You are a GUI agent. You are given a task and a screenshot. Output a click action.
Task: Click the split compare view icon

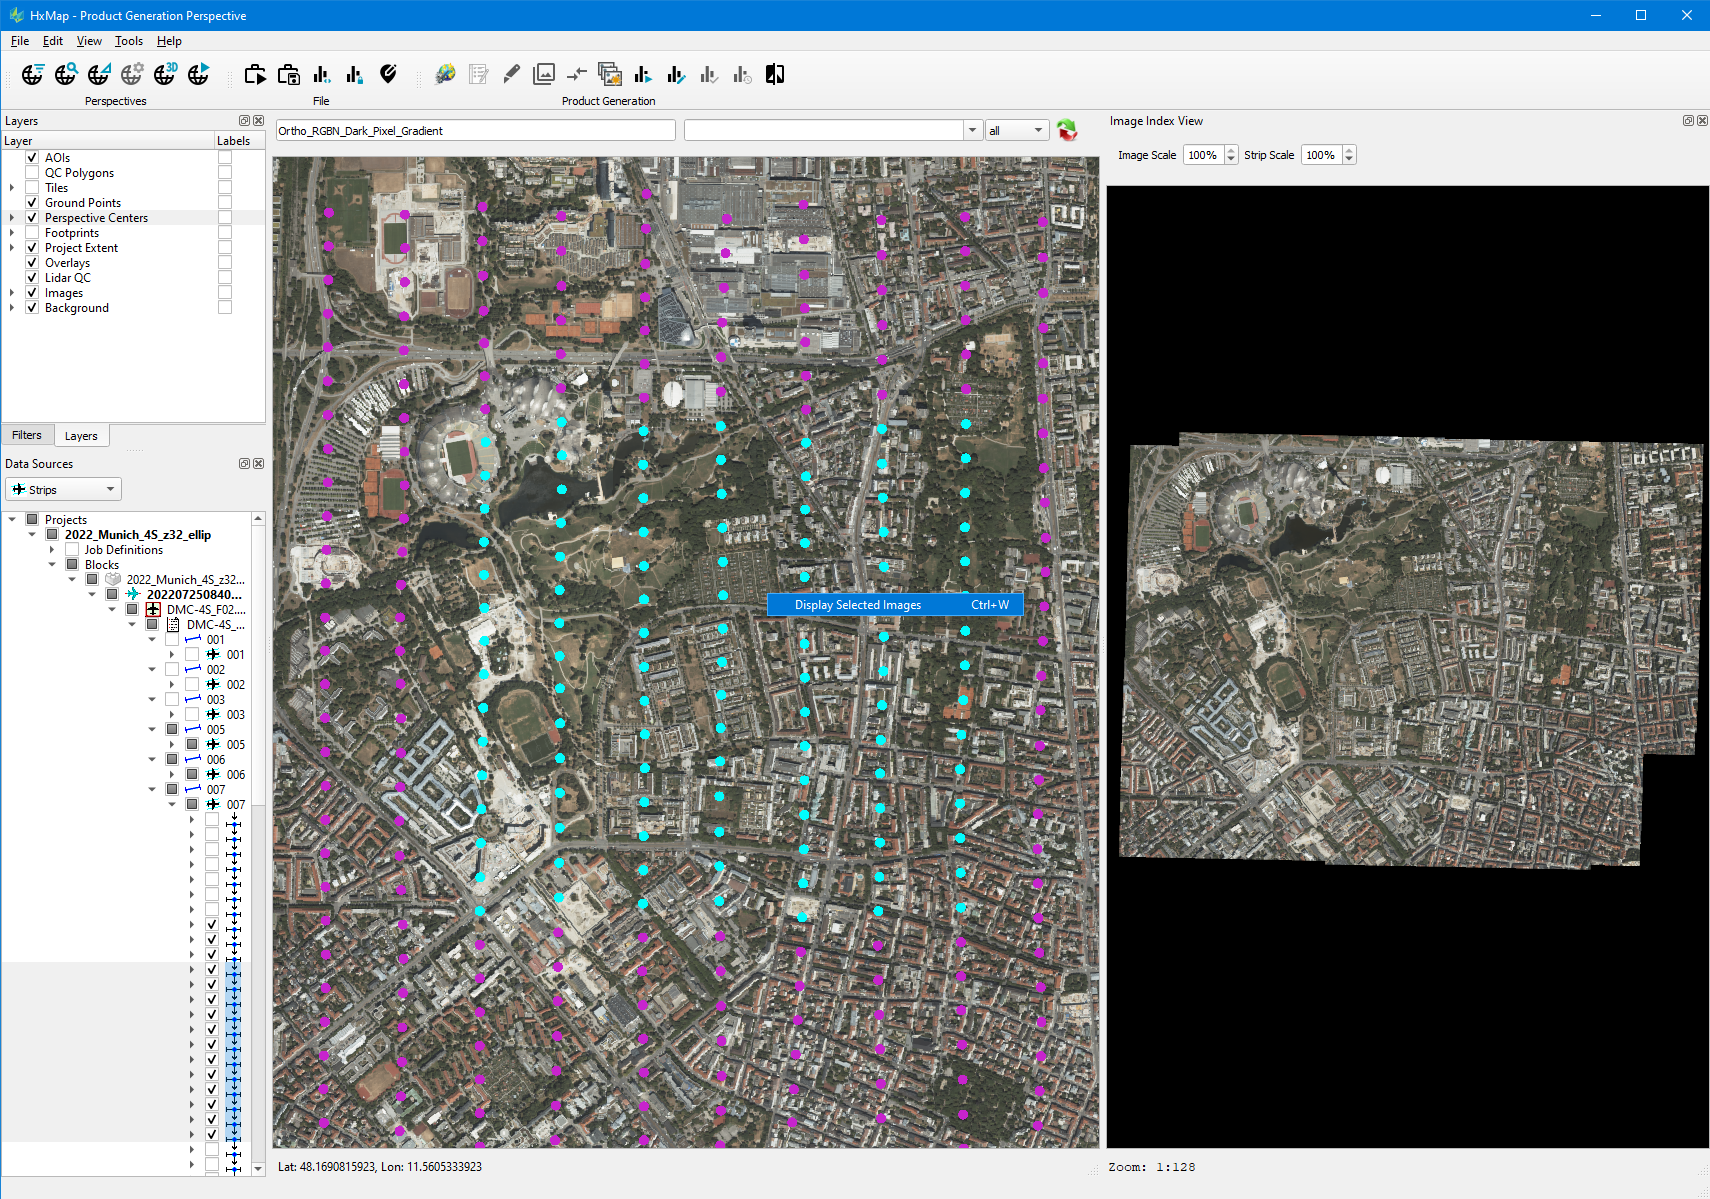coord(775,74)
